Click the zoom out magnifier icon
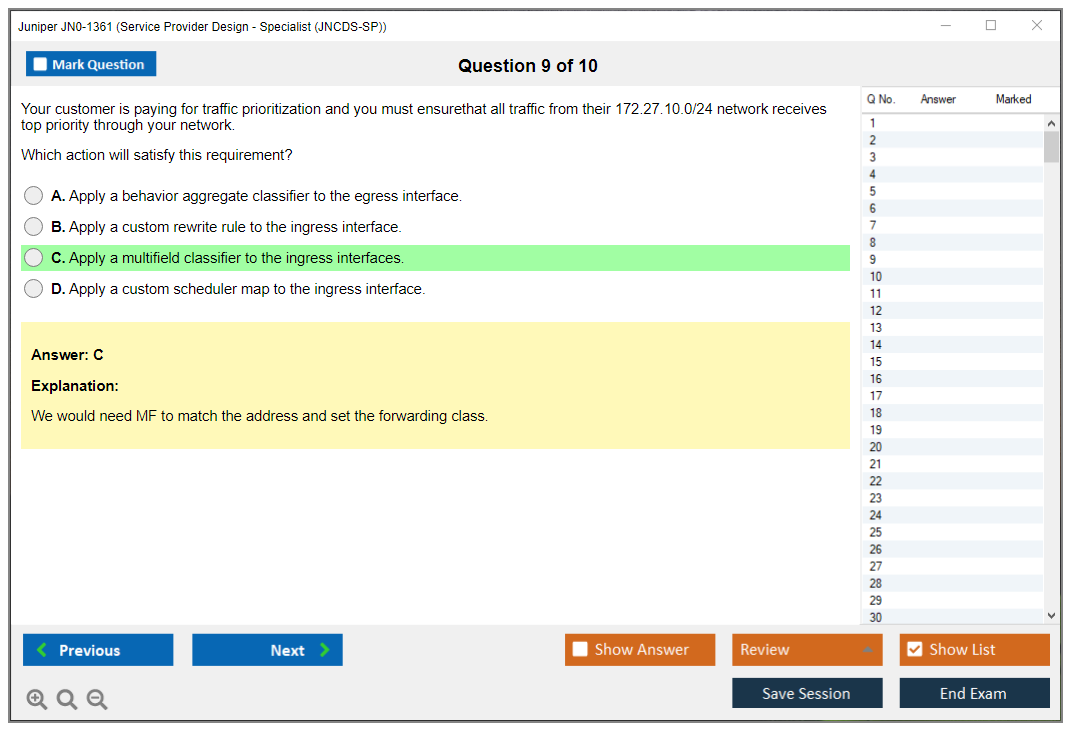Viewport: 1075px width, 735px height. click(x=97, y=700)
